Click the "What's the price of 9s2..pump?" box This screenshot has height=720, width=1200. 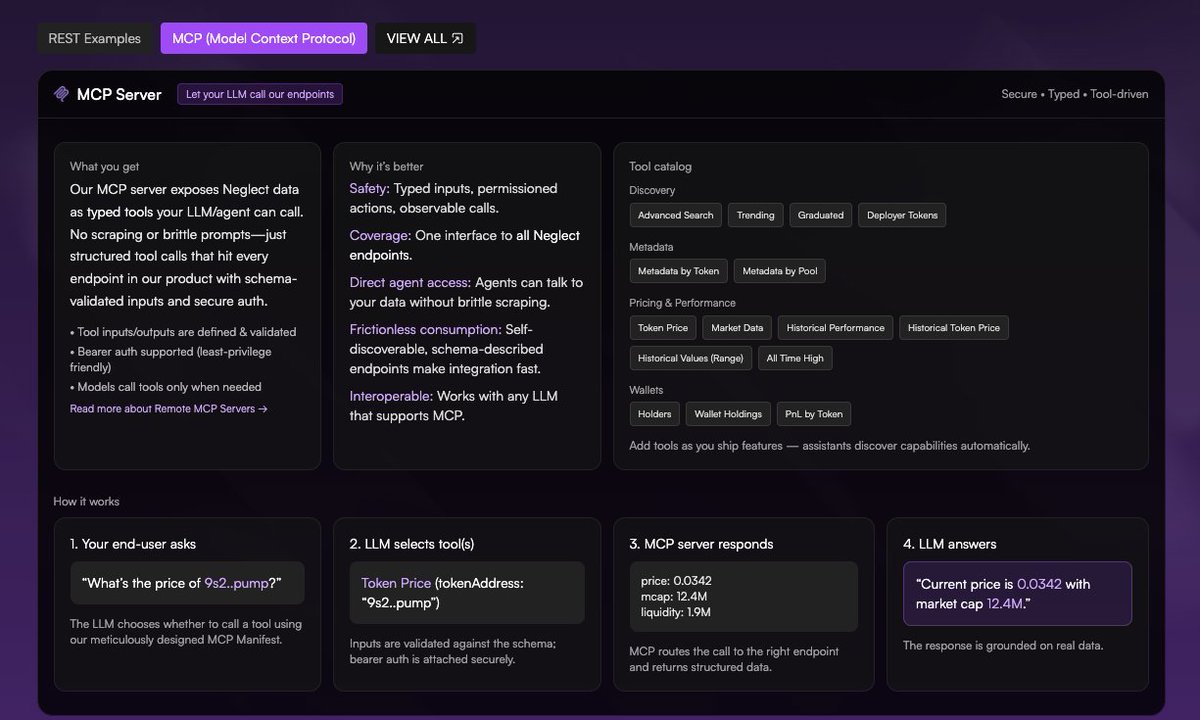click(187, 582)
